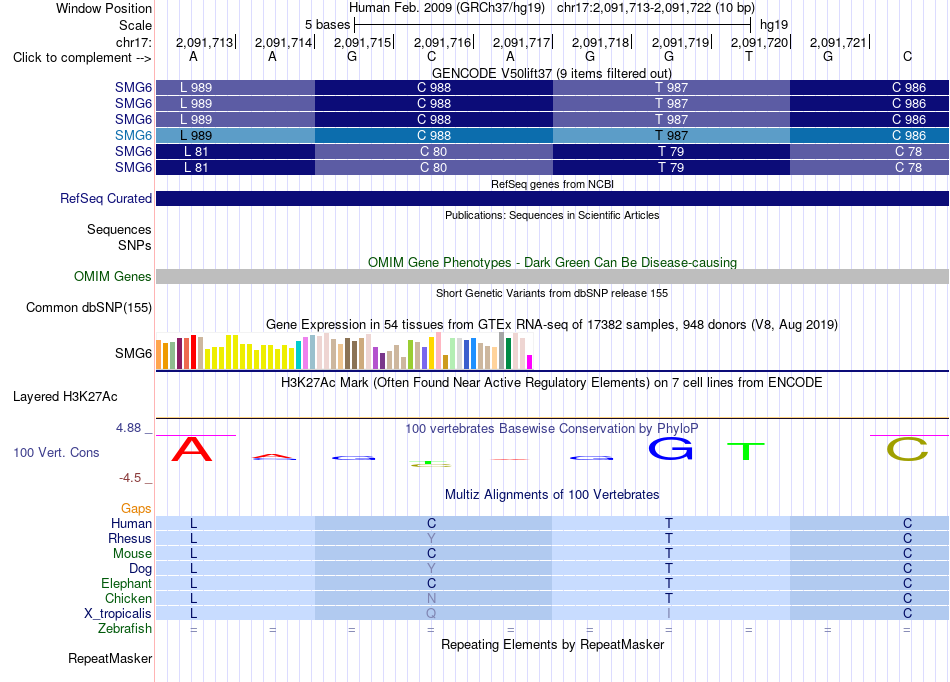Click the RepeatMasker track label
The image size is (950, 682).
(x=110, y=658)
